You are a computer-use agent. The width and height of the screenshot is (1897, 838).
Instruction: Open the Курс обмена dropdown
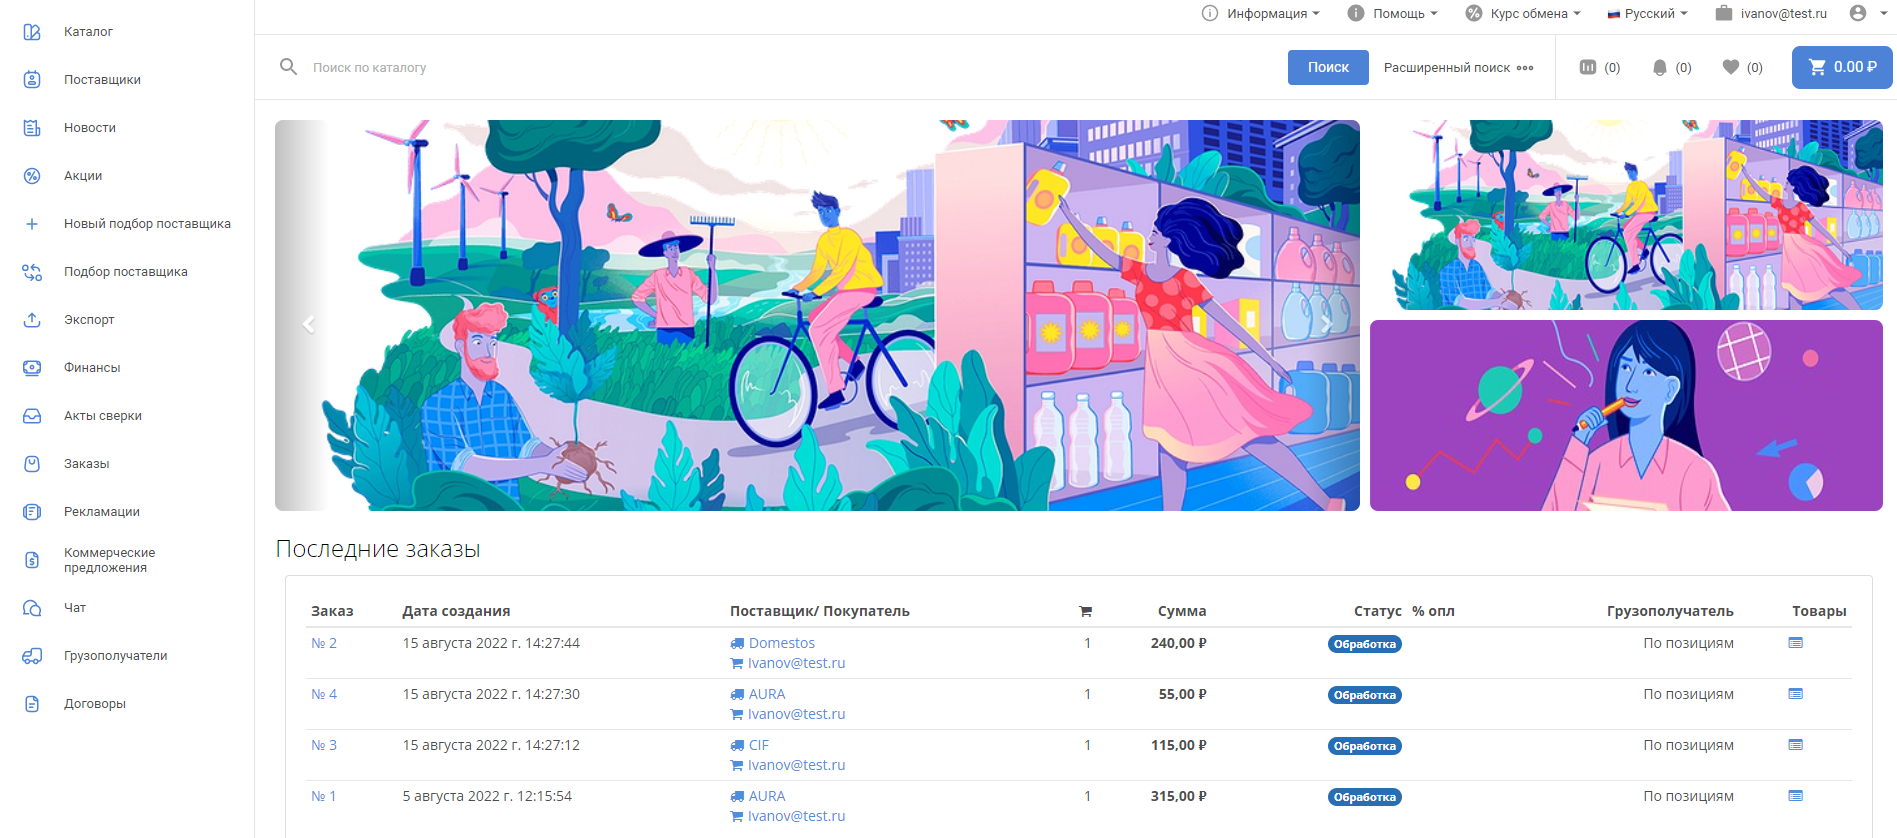(x=1523, y=13)
